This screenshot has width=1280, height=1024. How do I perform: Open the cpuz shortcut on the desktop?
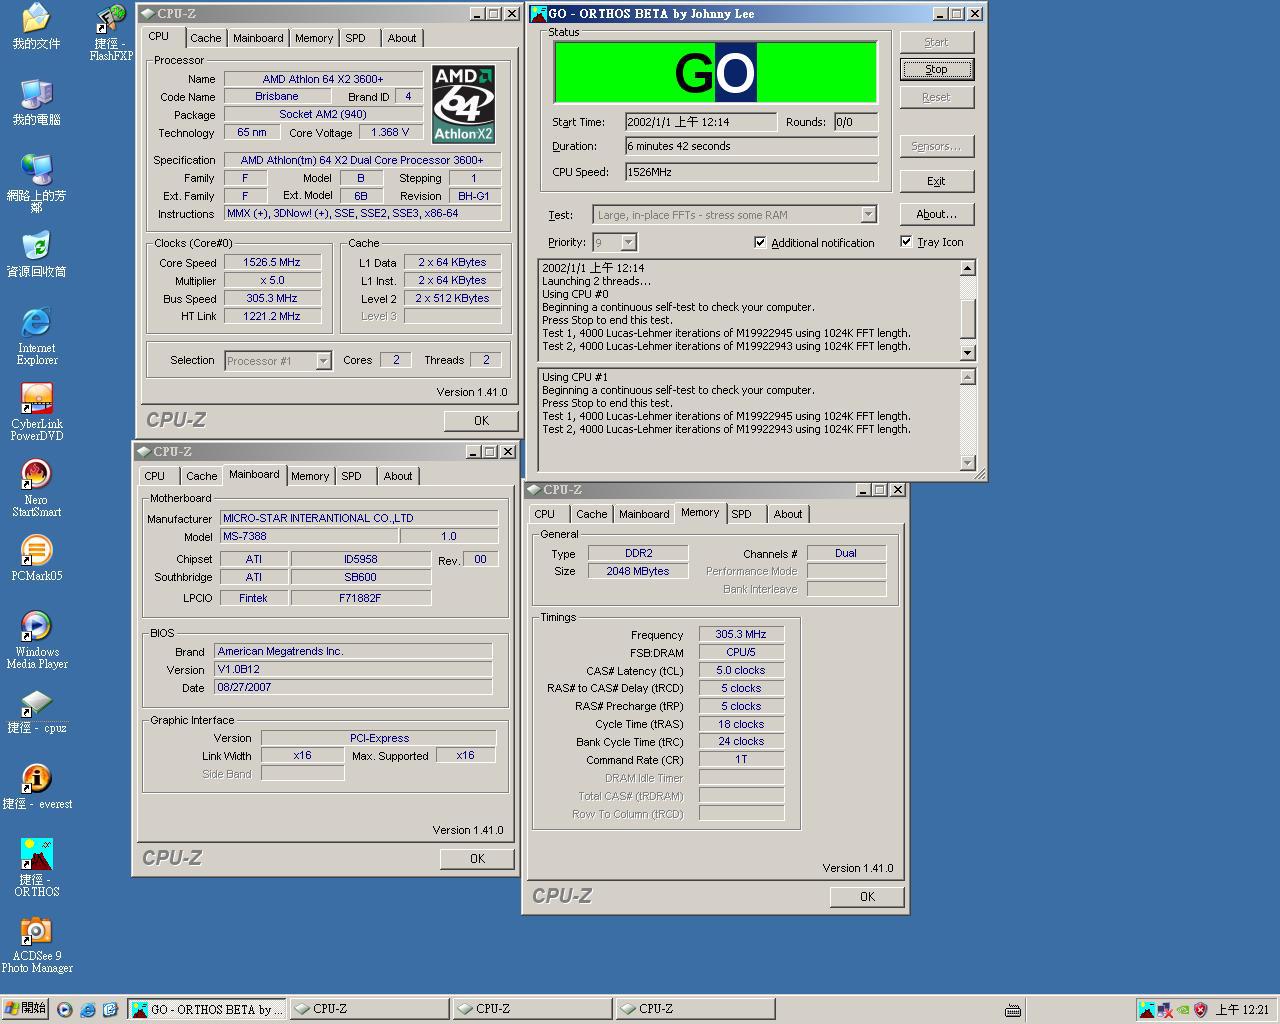click(x=36, y=710)
